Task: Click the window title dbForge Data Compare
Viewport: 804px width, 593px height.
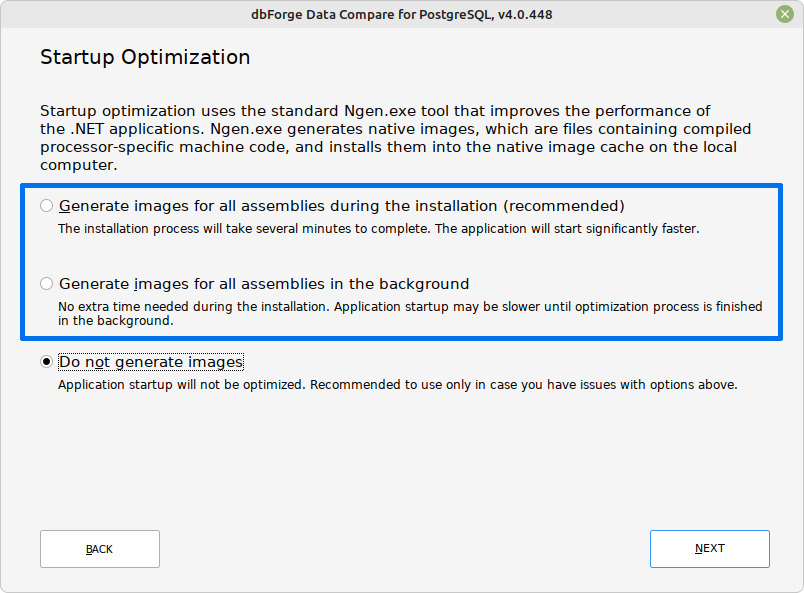Action: tap(401, 14)
